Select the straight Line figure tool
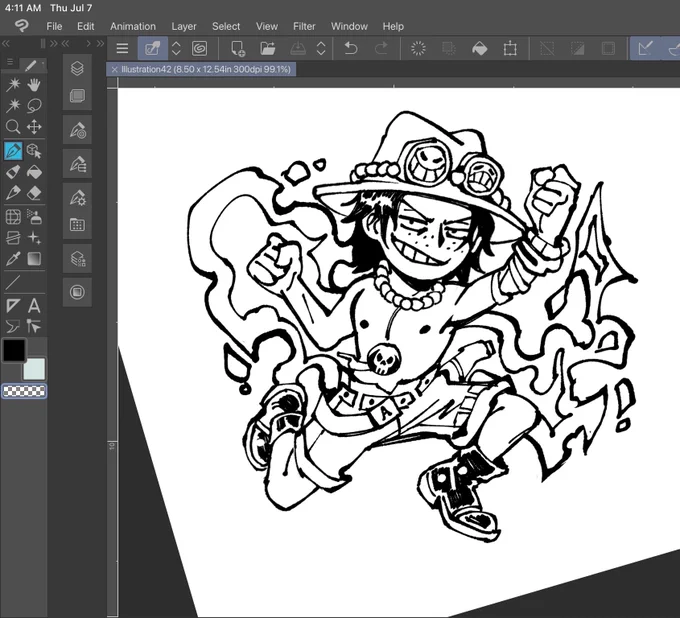The image size is (680, 618). 13,282
